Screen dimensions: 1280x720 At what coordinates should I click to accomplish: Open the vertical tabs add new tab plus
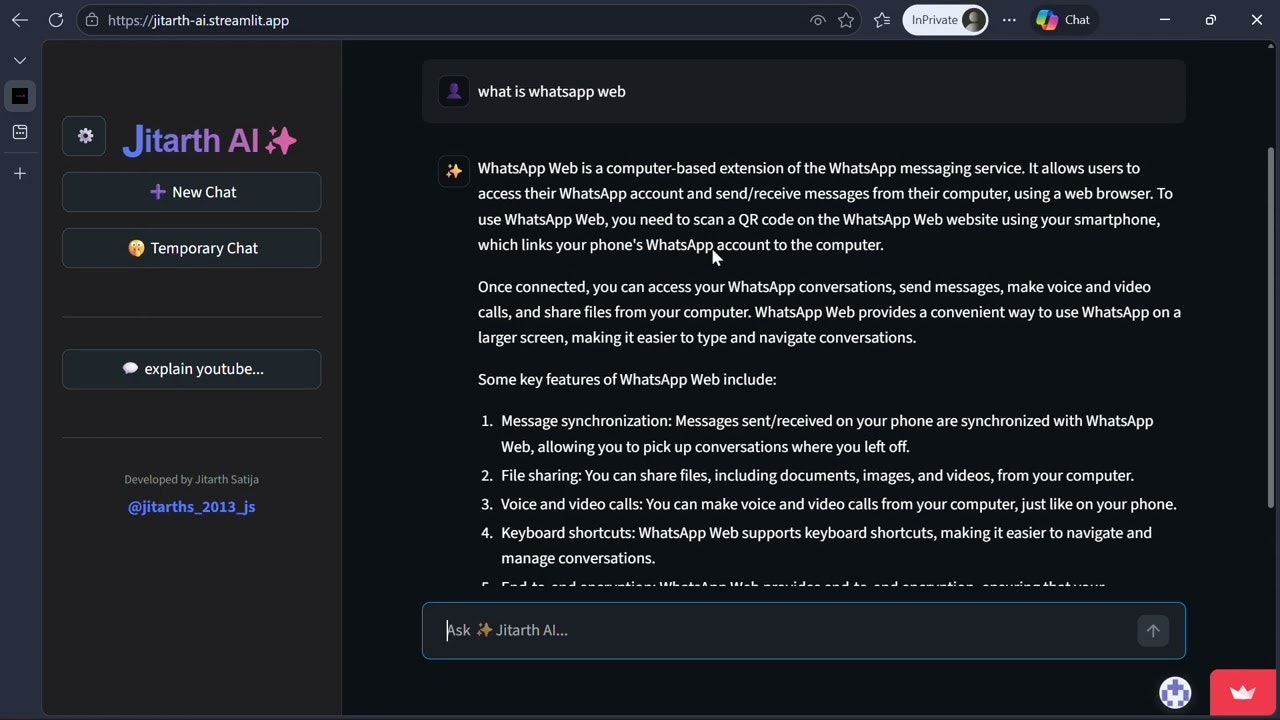tap(20, 173)
